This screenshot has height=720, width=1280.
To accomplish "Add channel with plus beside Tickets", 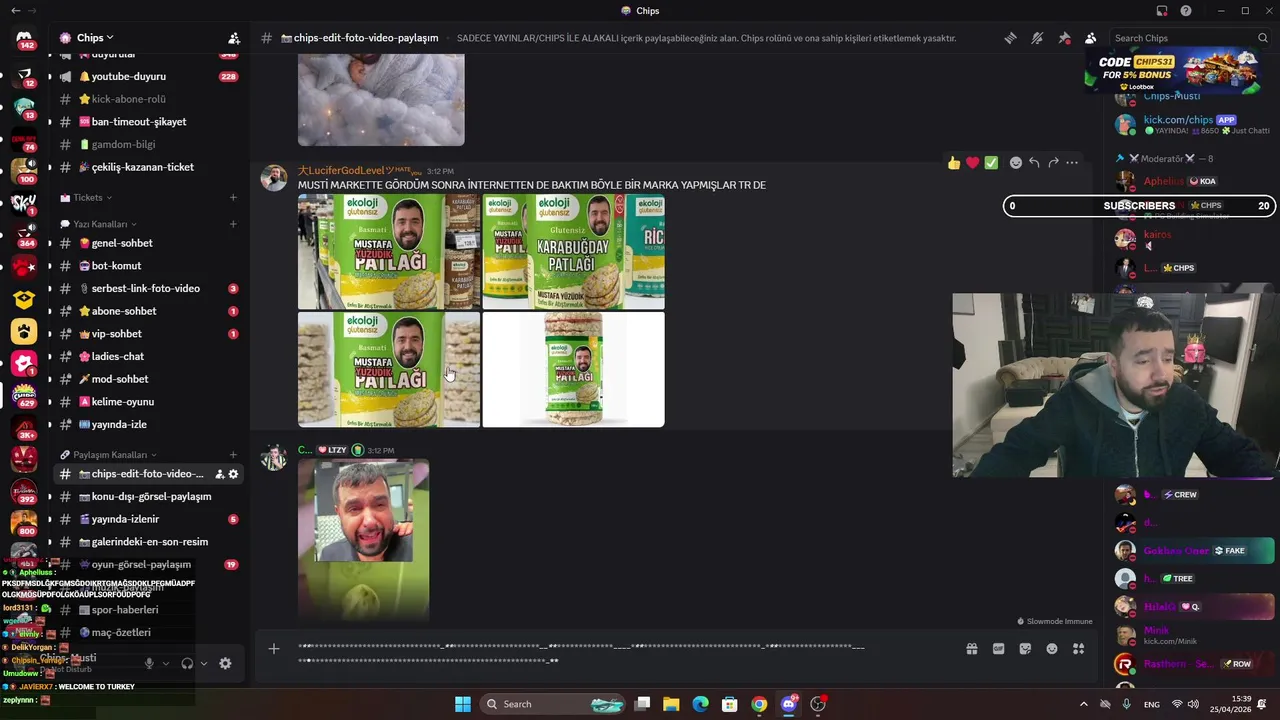I will coord(233,198).
